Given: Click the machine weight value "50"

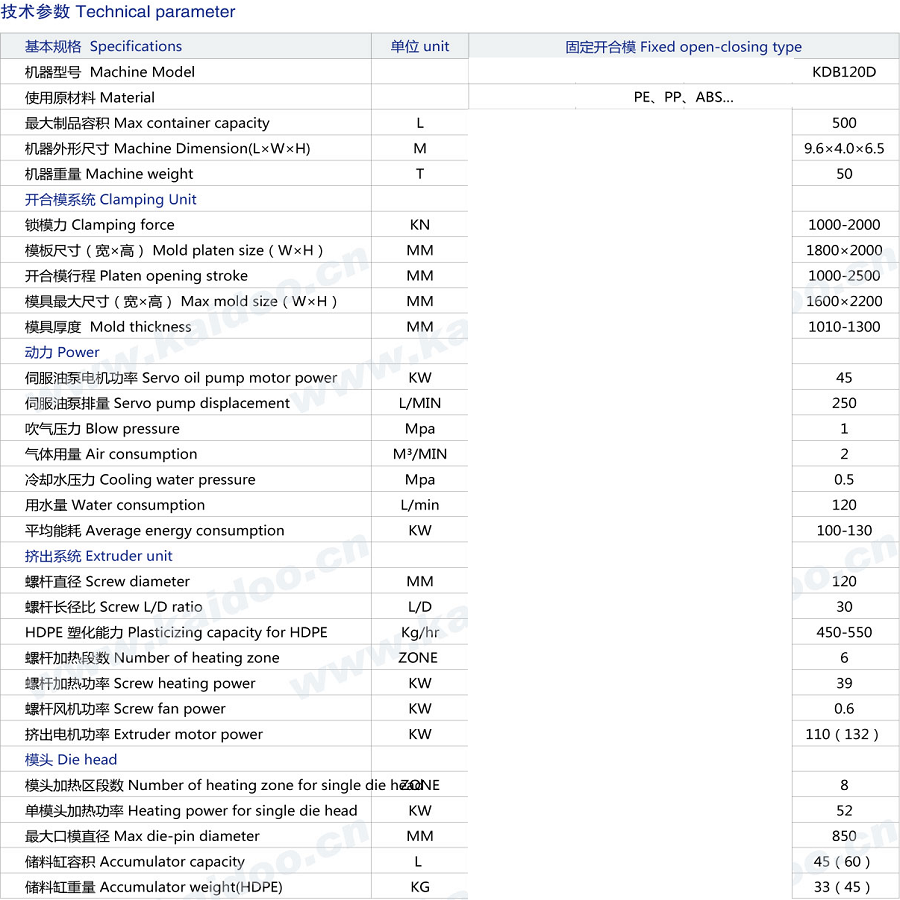Looking at the screenshot, I should [844, 174].
